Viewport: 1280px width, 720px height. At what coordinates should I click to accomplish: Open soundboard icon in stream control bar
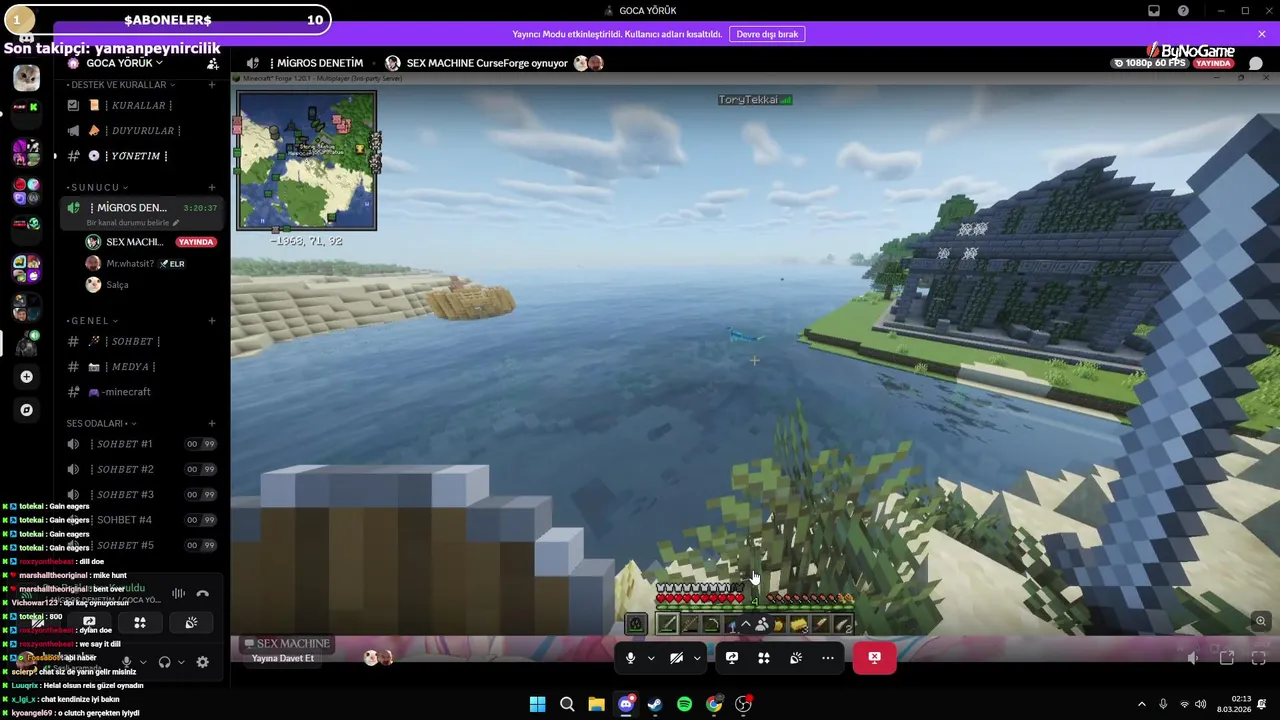click(x=796, y=658)
